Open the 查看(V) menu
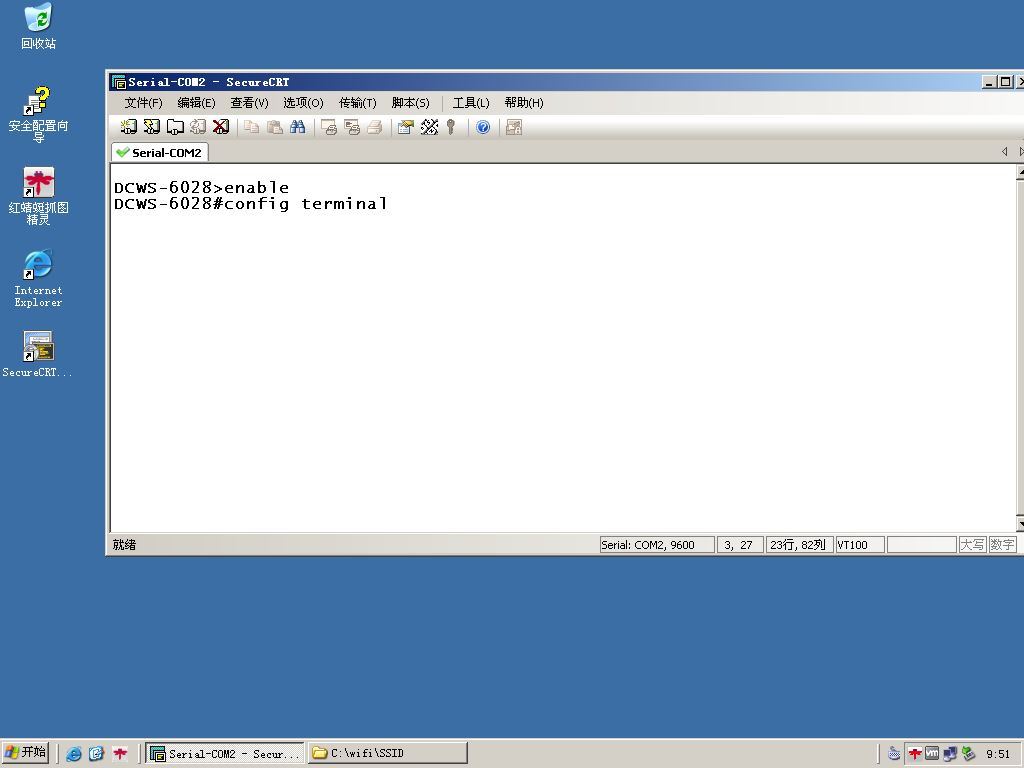This screenshot has width=1024, height=768. pyautogui.click(x=249, y=103)
